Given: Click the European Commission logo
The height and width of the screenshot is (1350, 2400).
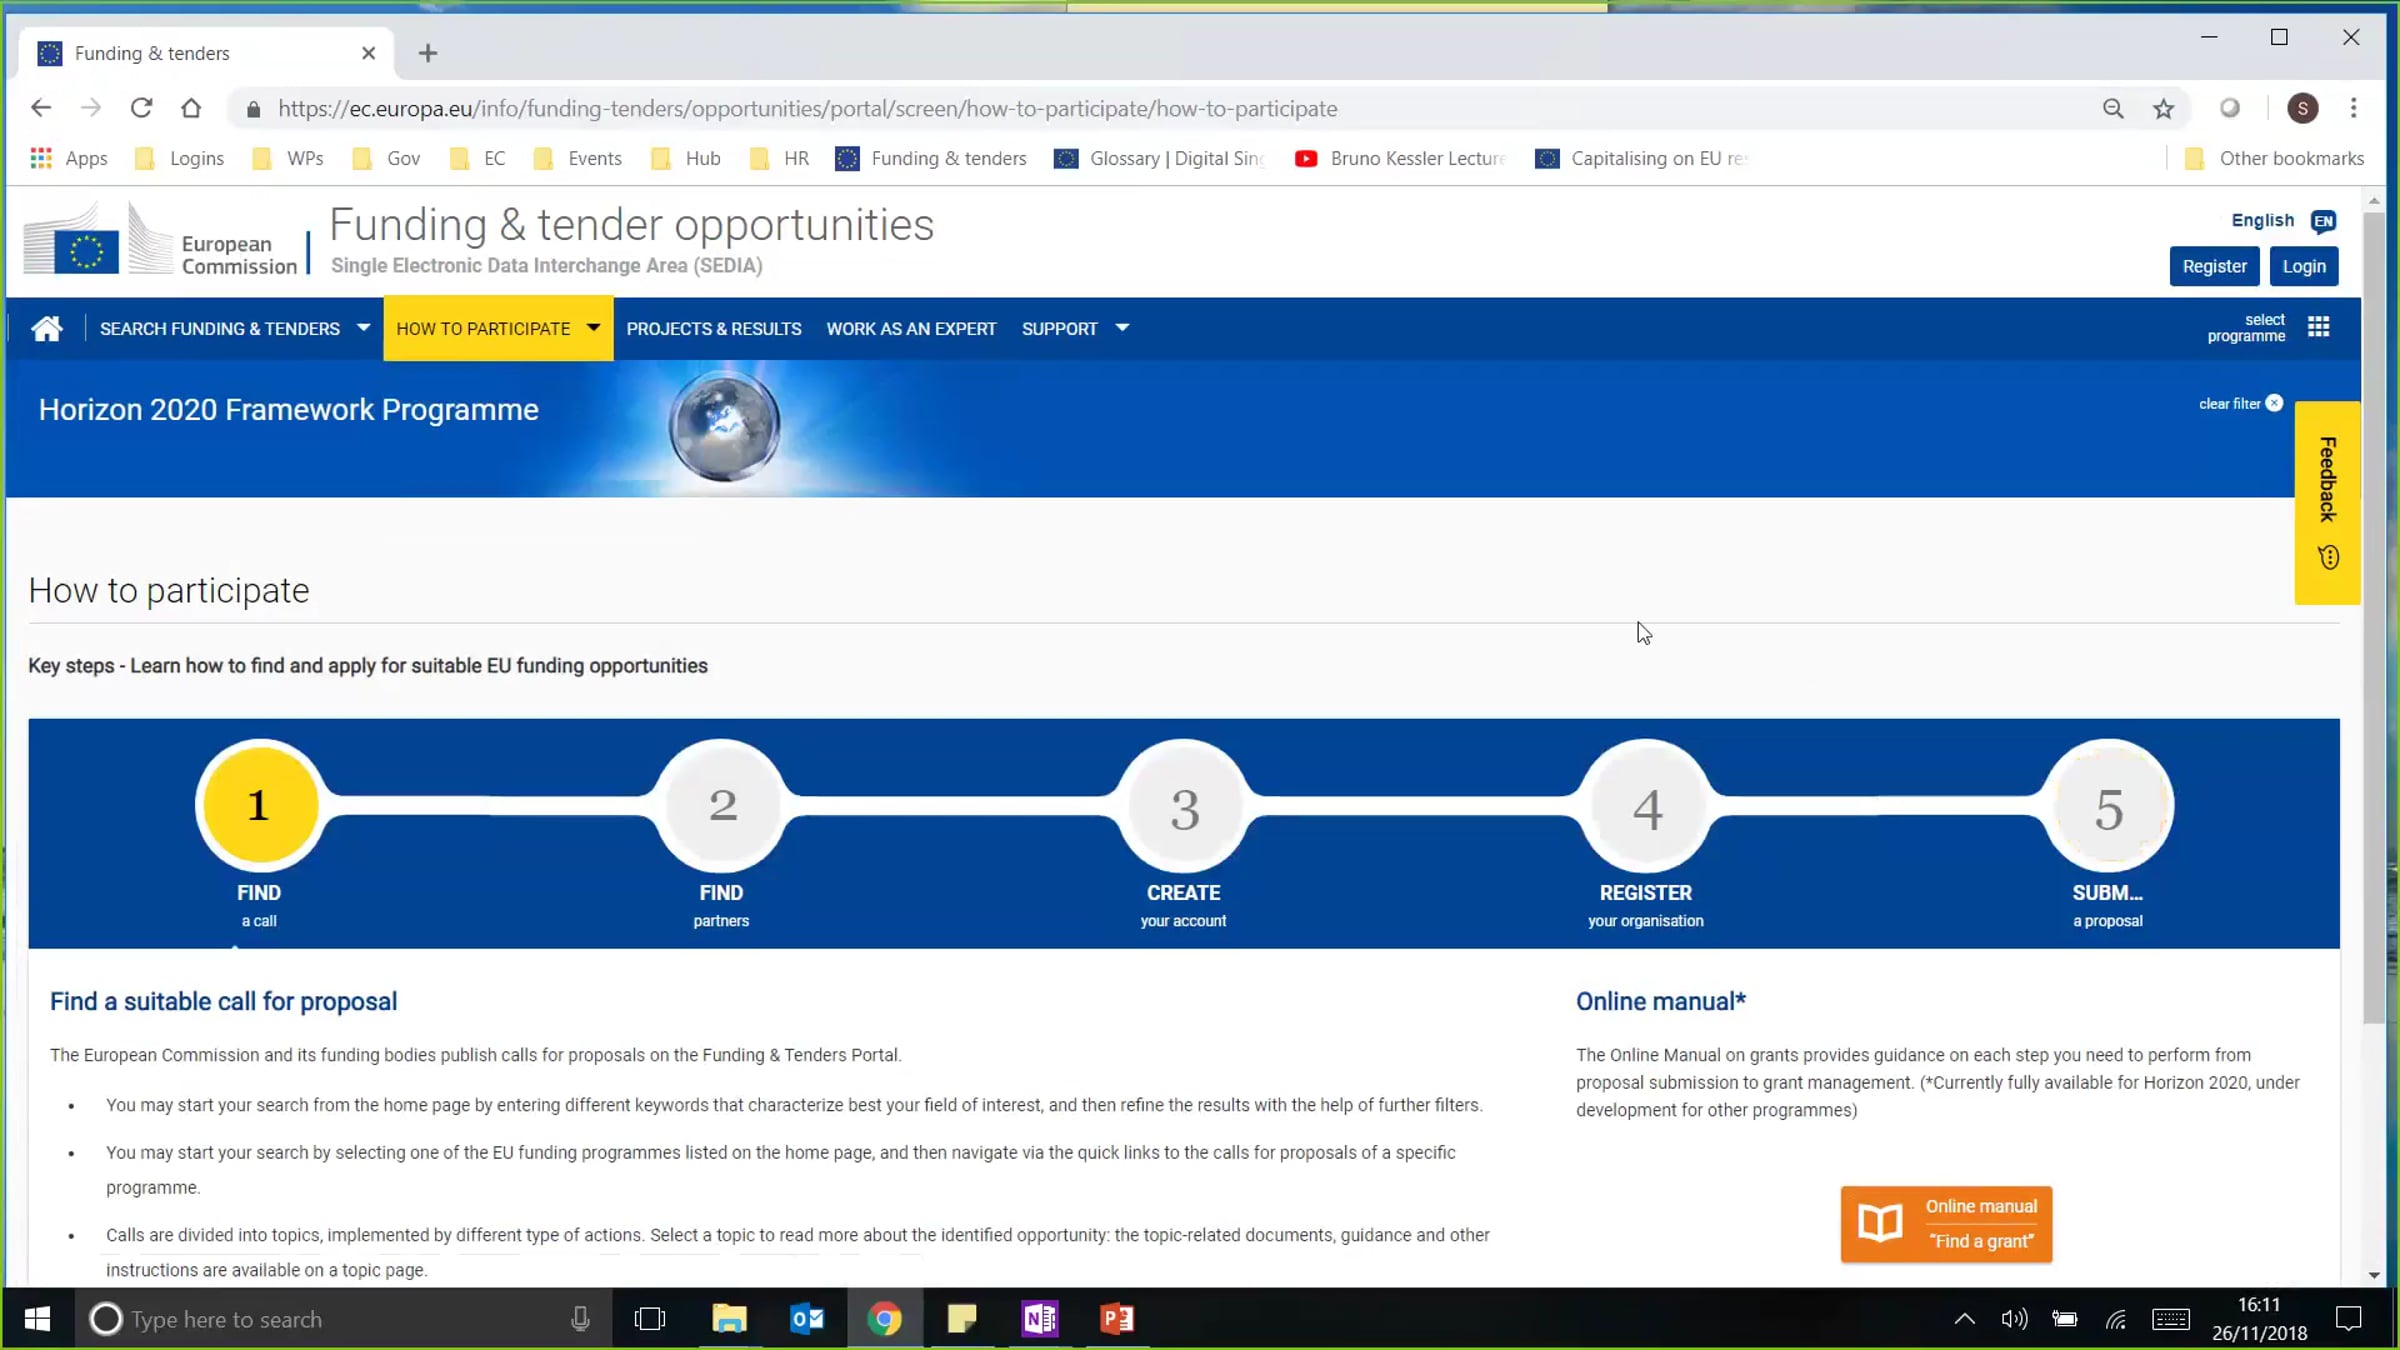Looking at the screenshot, I should click(160, 240).
